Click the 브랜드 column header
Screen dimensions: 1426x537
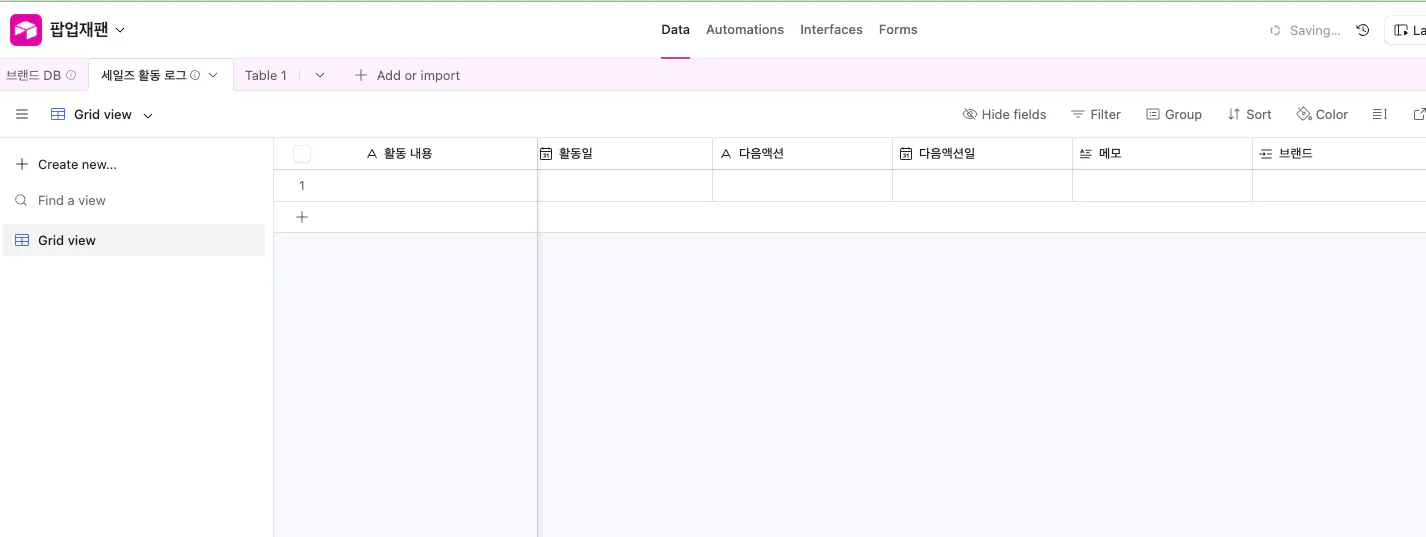[1339, 154]
